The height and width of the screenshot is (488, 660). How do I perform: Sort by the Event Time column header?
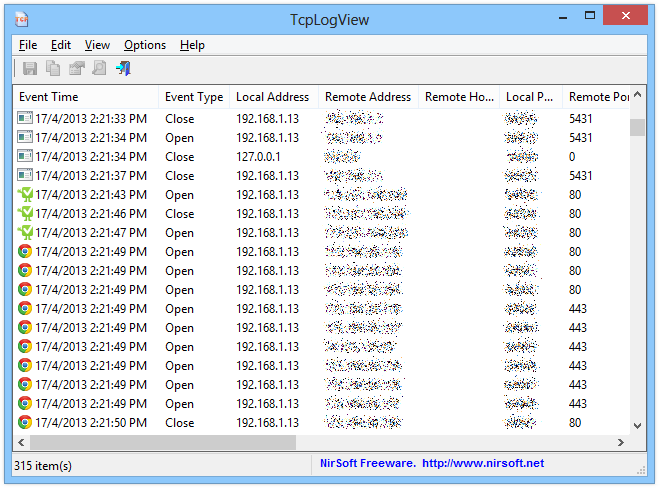87,97
